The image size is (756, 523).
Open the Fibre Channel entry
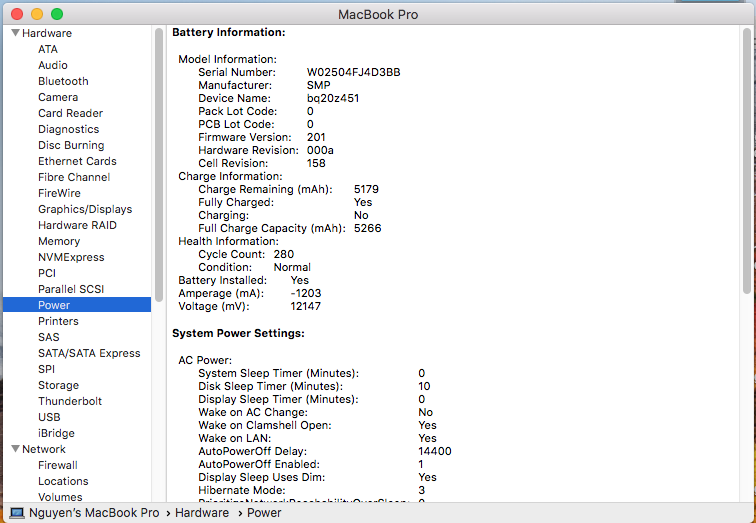coord(74,177)
